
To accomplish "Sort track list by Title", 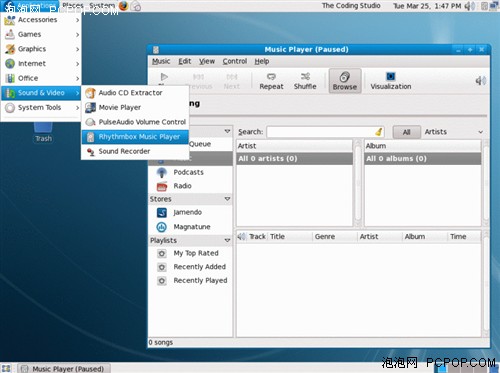I will coord(290,237).
